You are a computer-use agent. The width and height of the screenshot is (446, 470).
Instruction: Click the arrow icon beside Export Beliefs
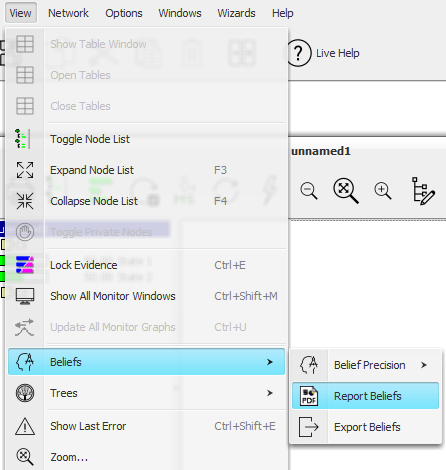(x=308, y=427)
